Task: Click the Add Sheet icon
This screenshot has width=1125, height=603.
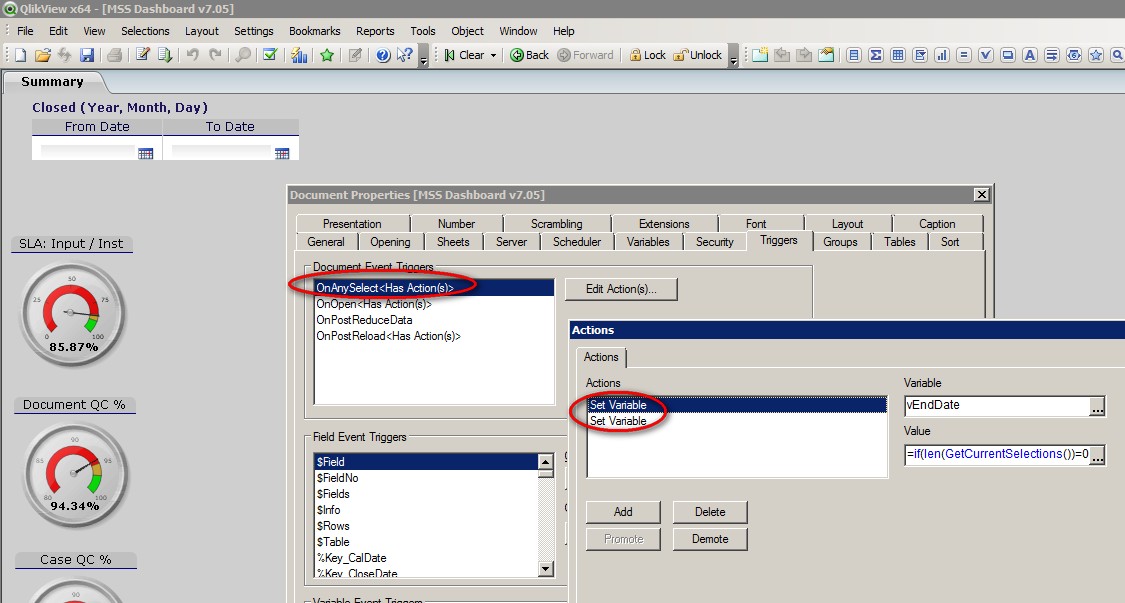Action: [760, 55]
